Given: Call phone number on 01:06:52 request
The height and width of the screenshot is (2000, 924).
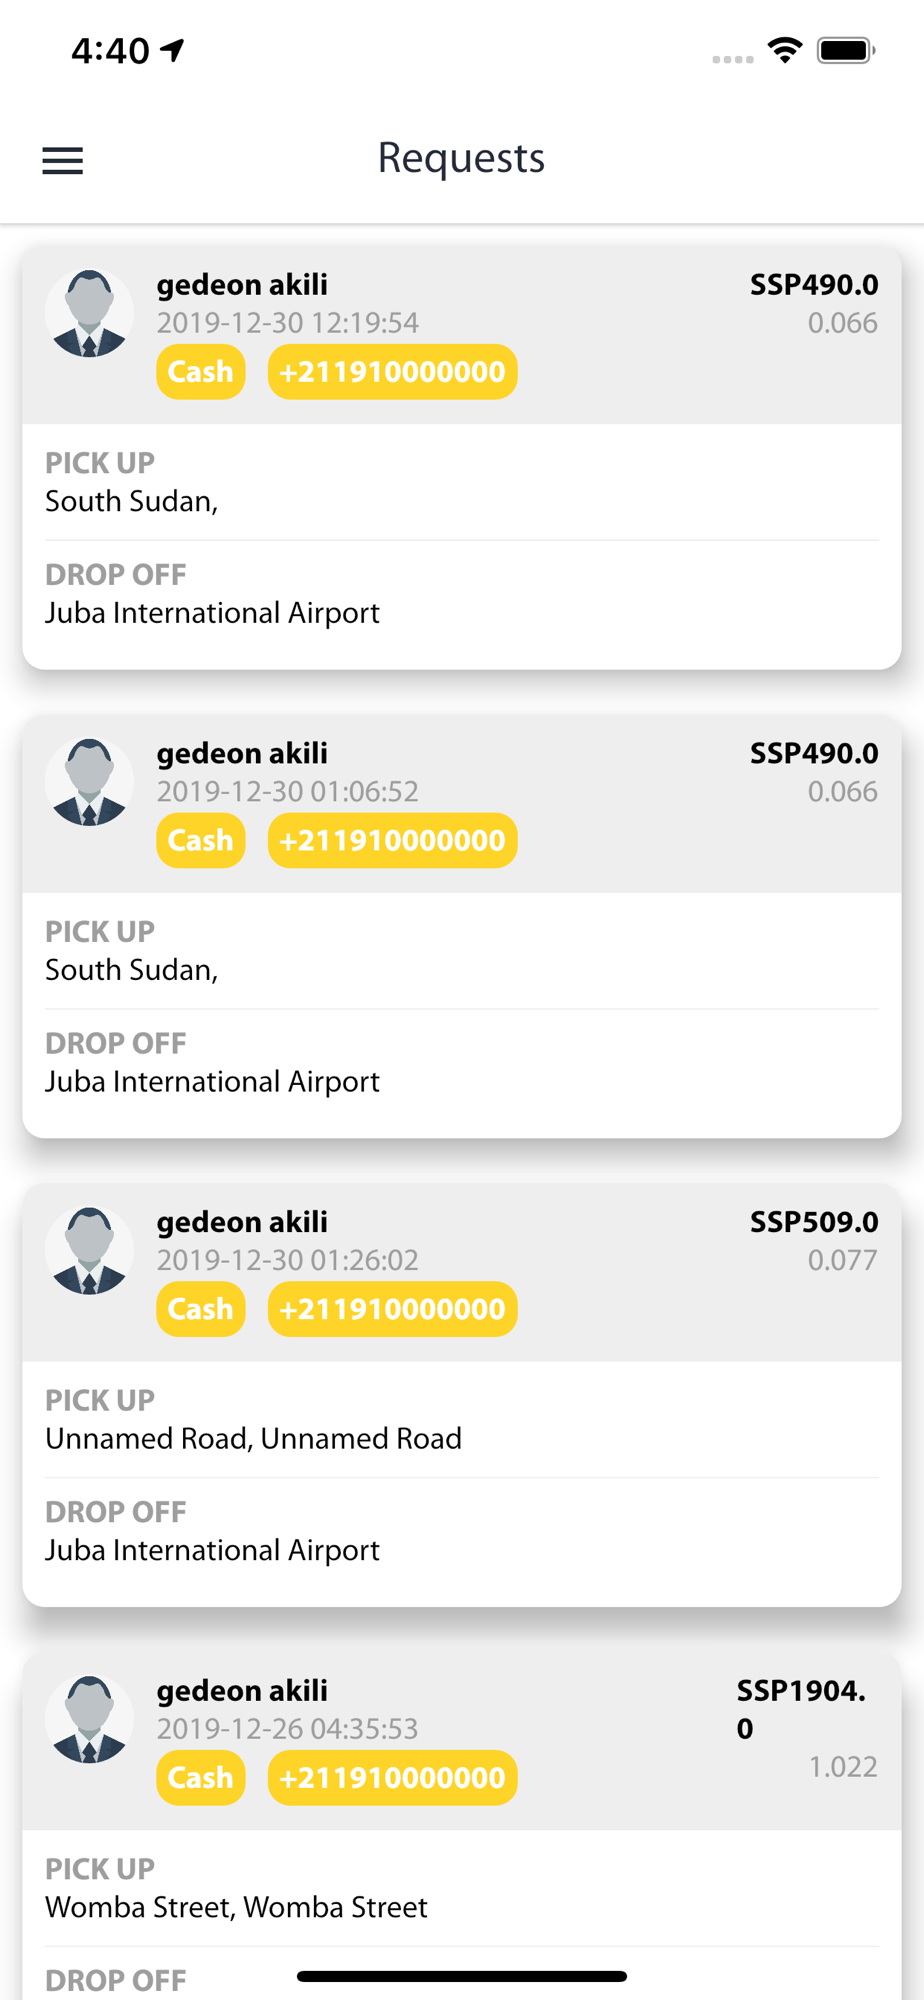Looking at the screenshot, I should click(393, 840).
